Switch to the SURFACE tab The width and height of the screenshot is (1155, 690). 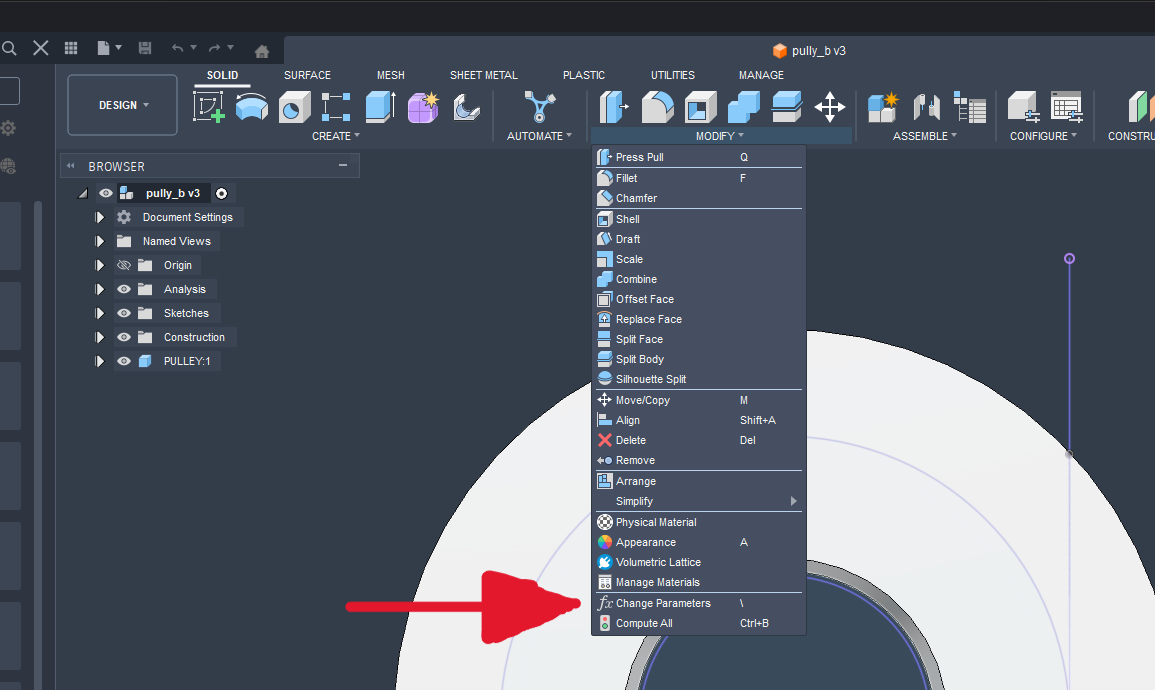pos(307,75)
